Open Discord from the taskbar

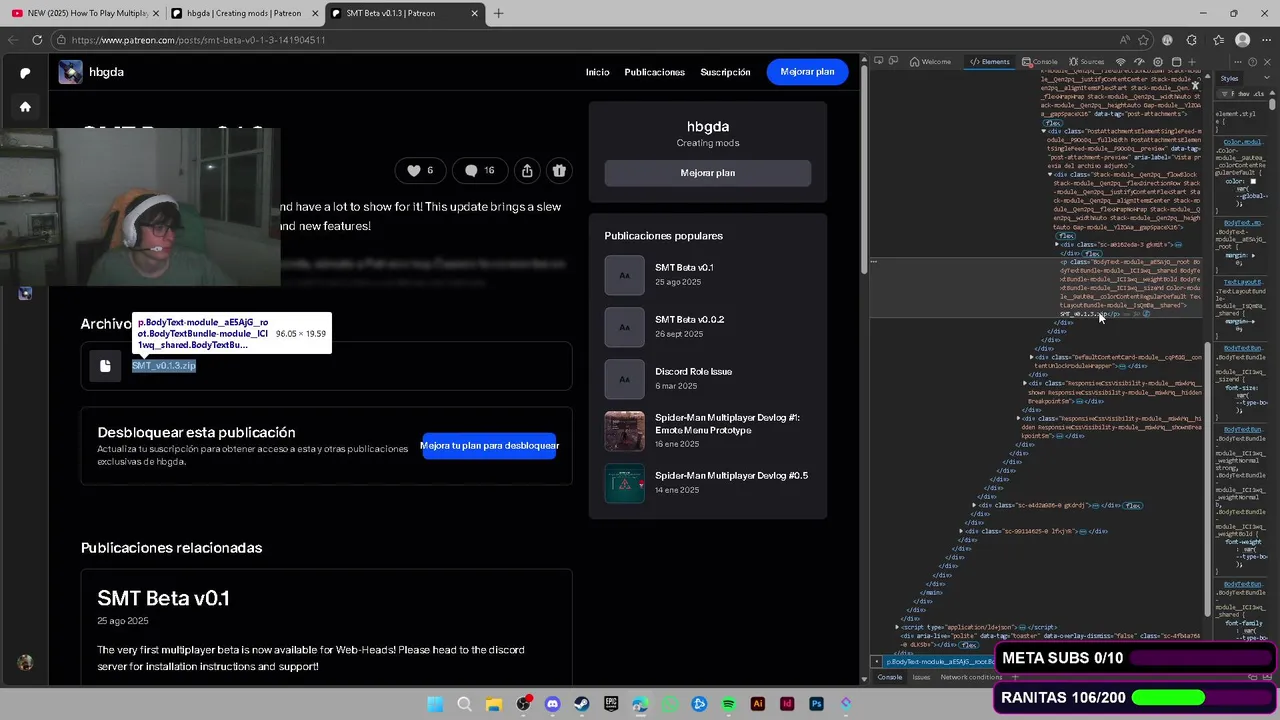[552, 704]
